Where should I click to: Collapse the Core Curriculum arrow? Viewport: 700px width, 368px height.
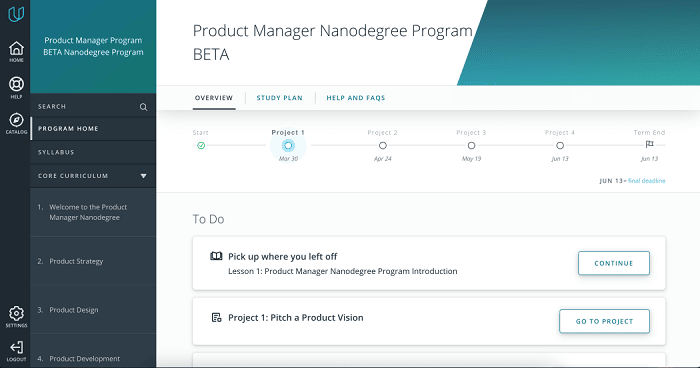click(x=143, y=176)
